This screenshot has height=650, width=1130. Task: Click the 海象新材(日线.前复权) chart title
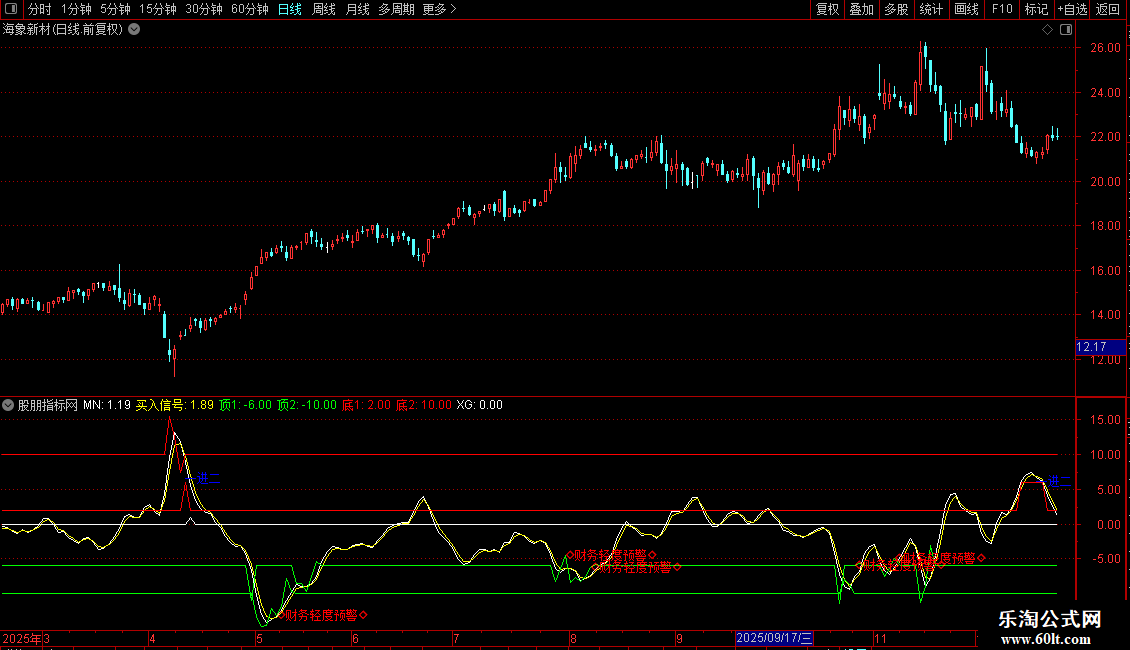(63, 30)
